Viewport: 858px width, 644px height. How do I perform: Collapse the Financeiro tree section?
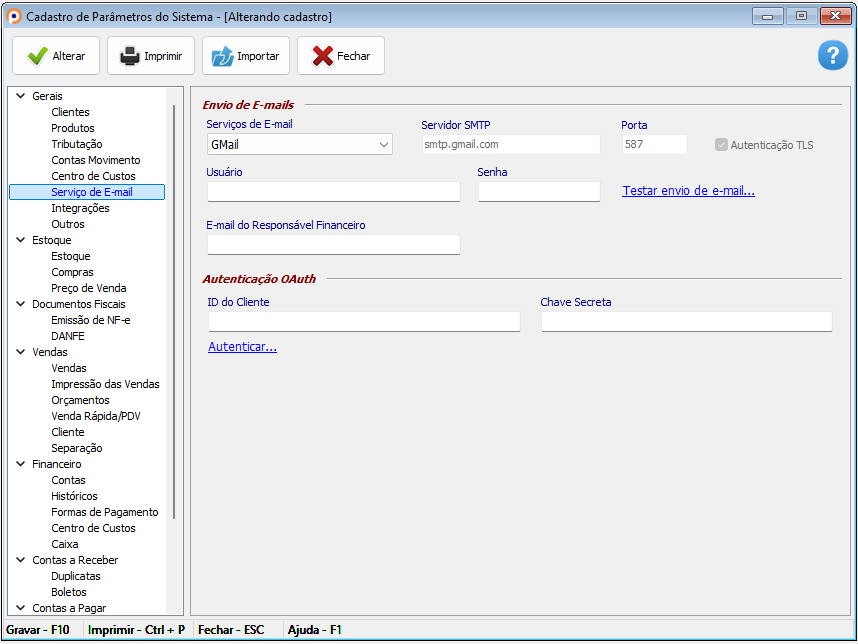tap(20, 464)
